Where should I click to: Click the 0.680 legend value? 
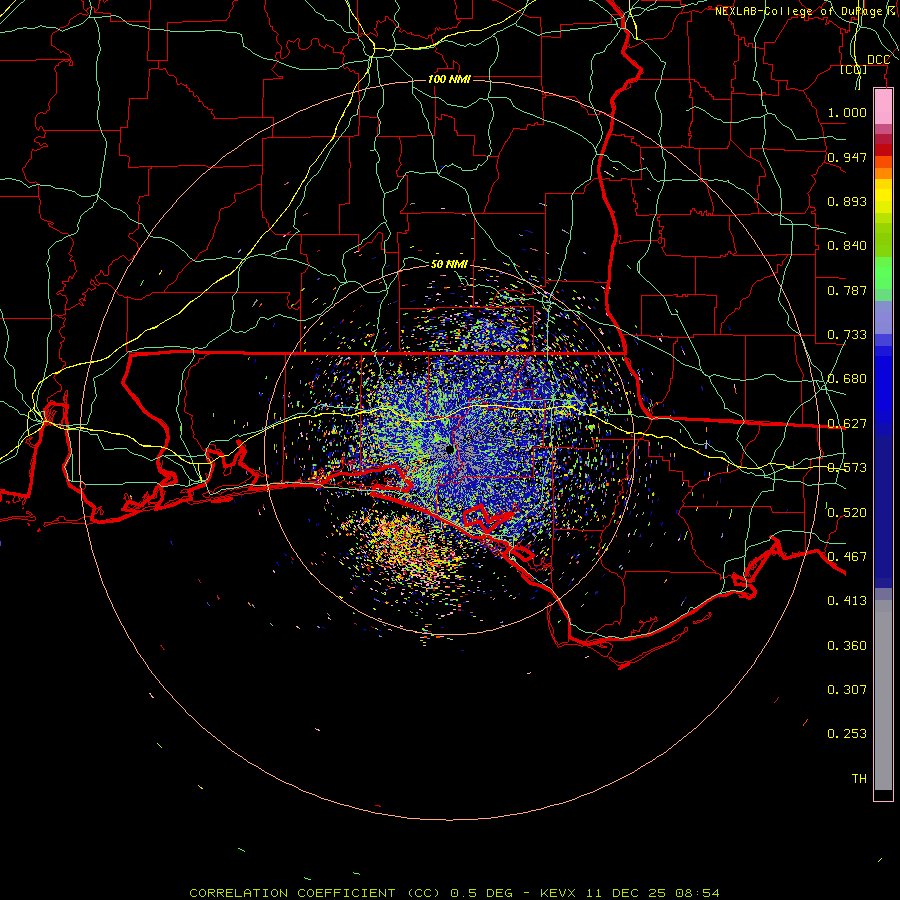click(847, 379)
